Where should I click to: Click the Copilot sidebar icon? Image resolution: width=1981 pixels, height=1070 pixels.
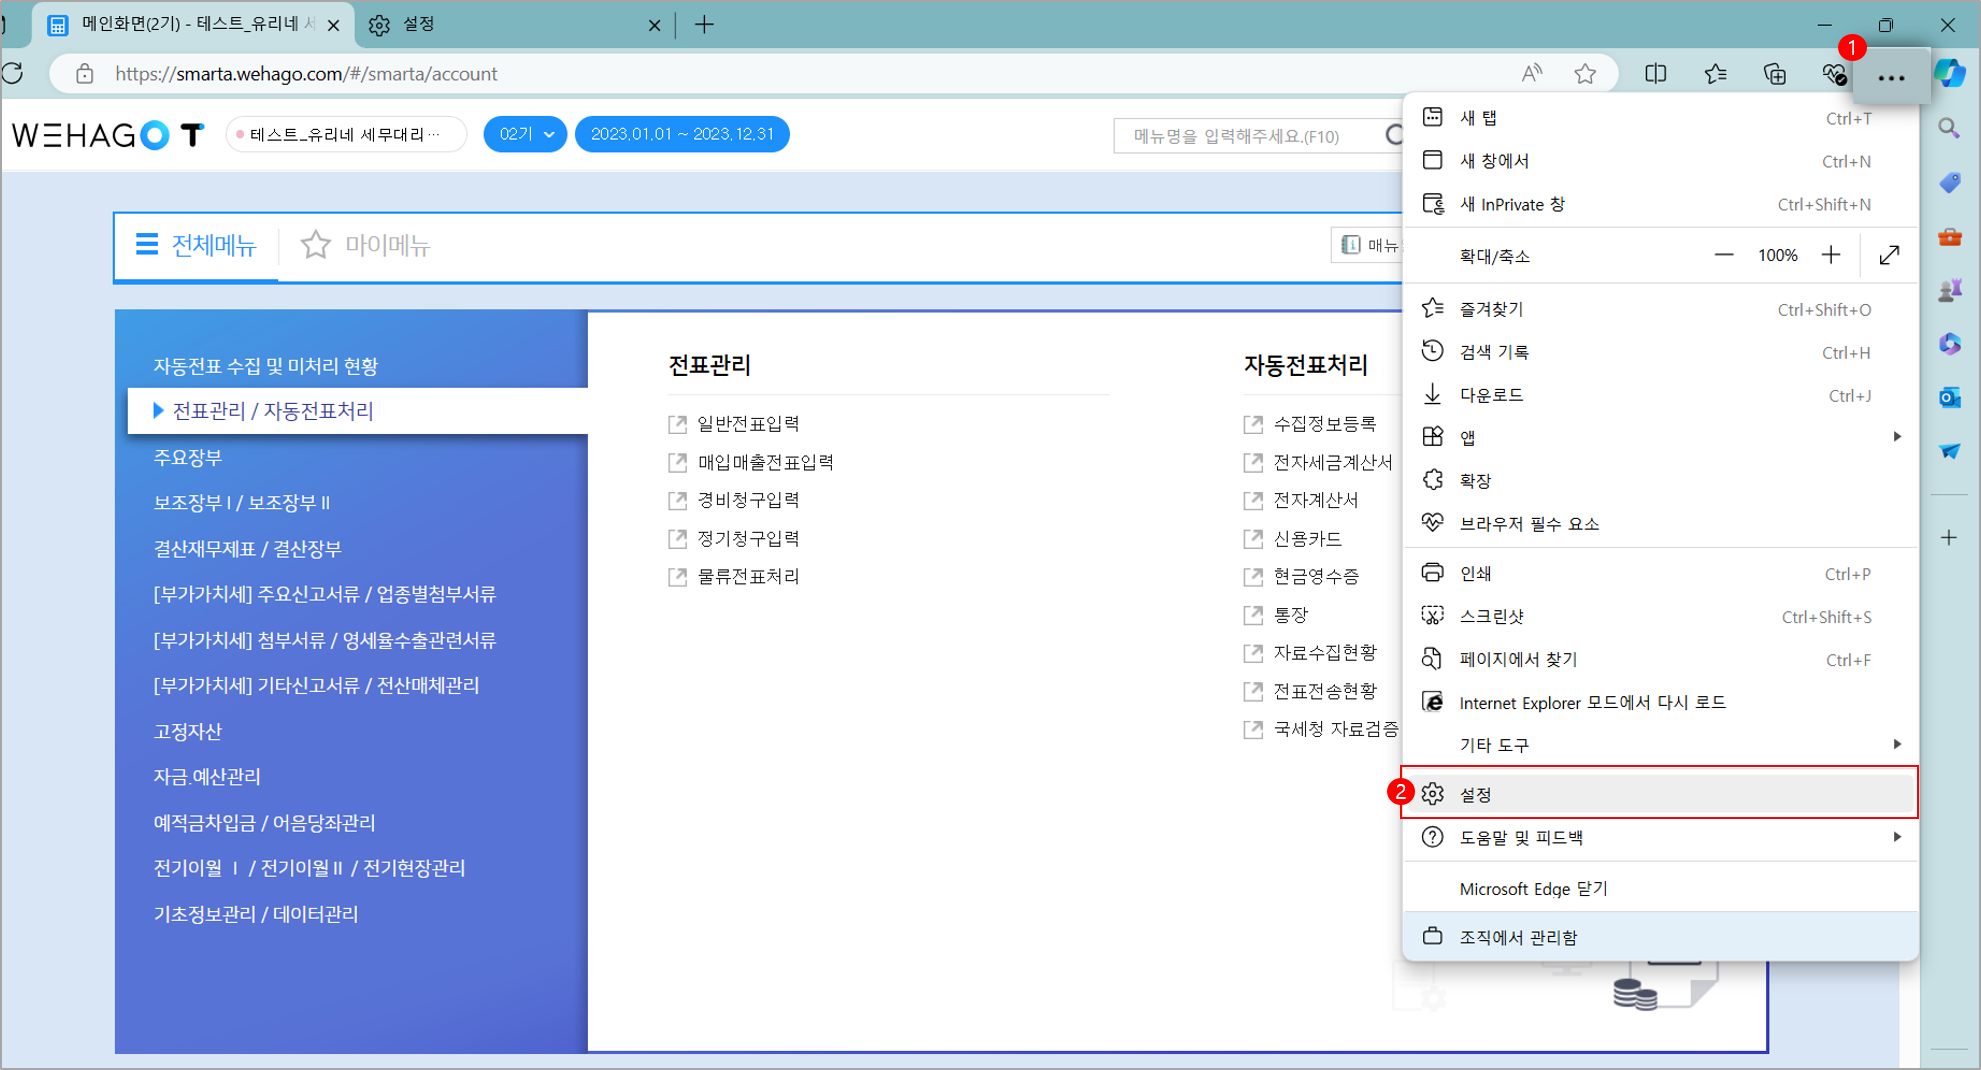coord(1949,73)
